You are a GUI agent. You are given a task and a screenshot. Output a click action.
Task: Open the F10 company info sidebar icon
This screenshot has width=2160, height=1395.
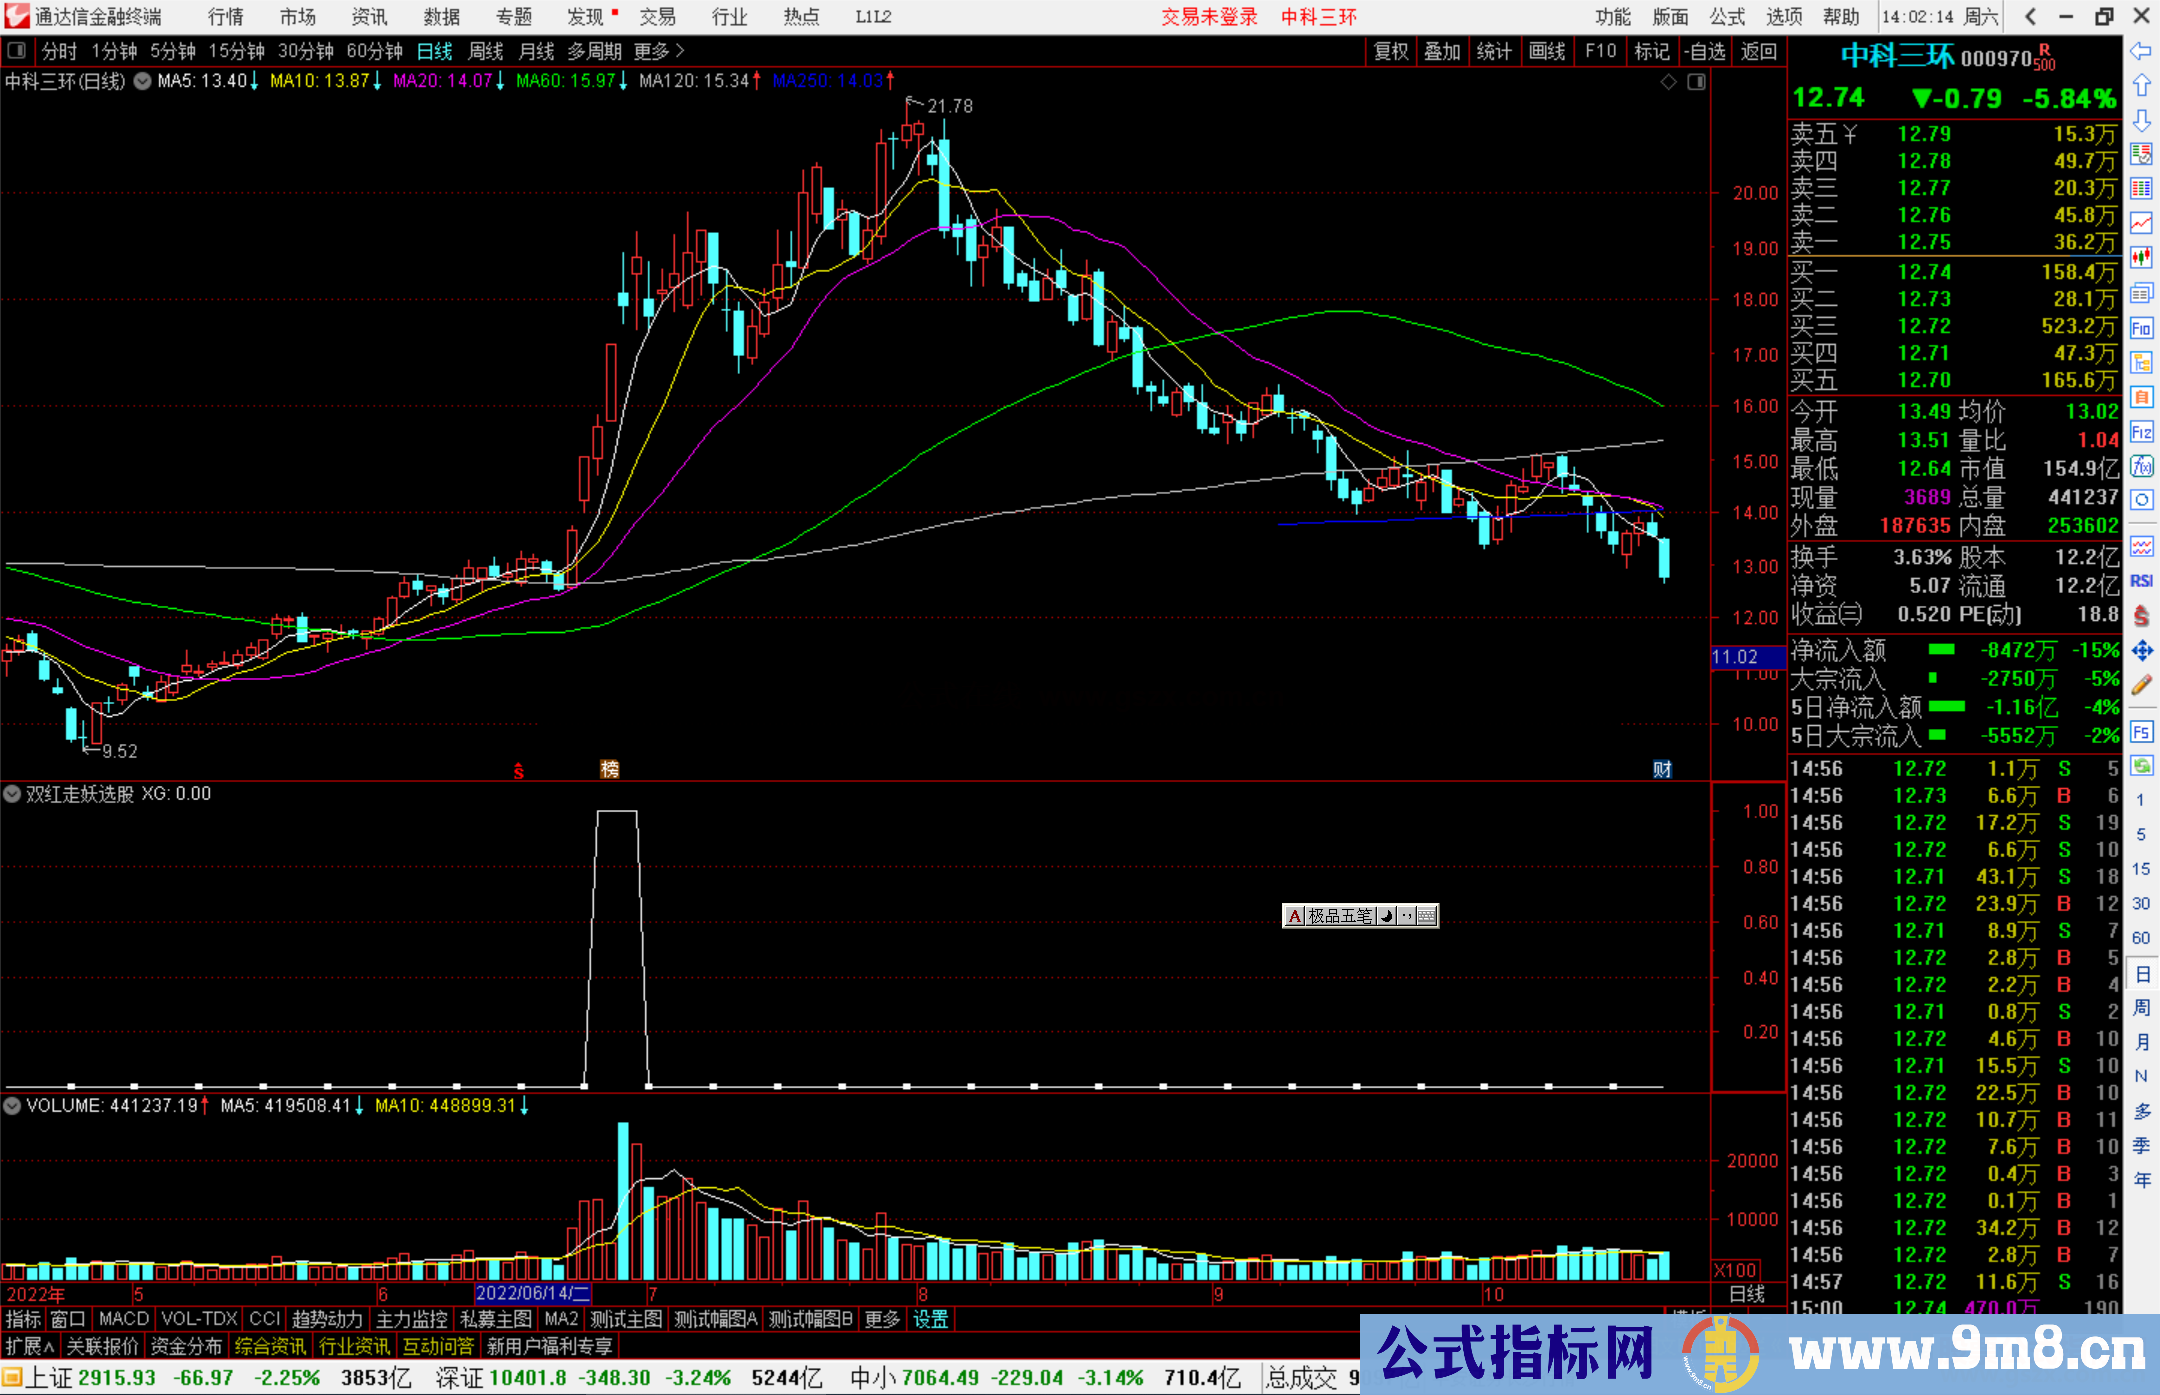tap(2141, 328)
